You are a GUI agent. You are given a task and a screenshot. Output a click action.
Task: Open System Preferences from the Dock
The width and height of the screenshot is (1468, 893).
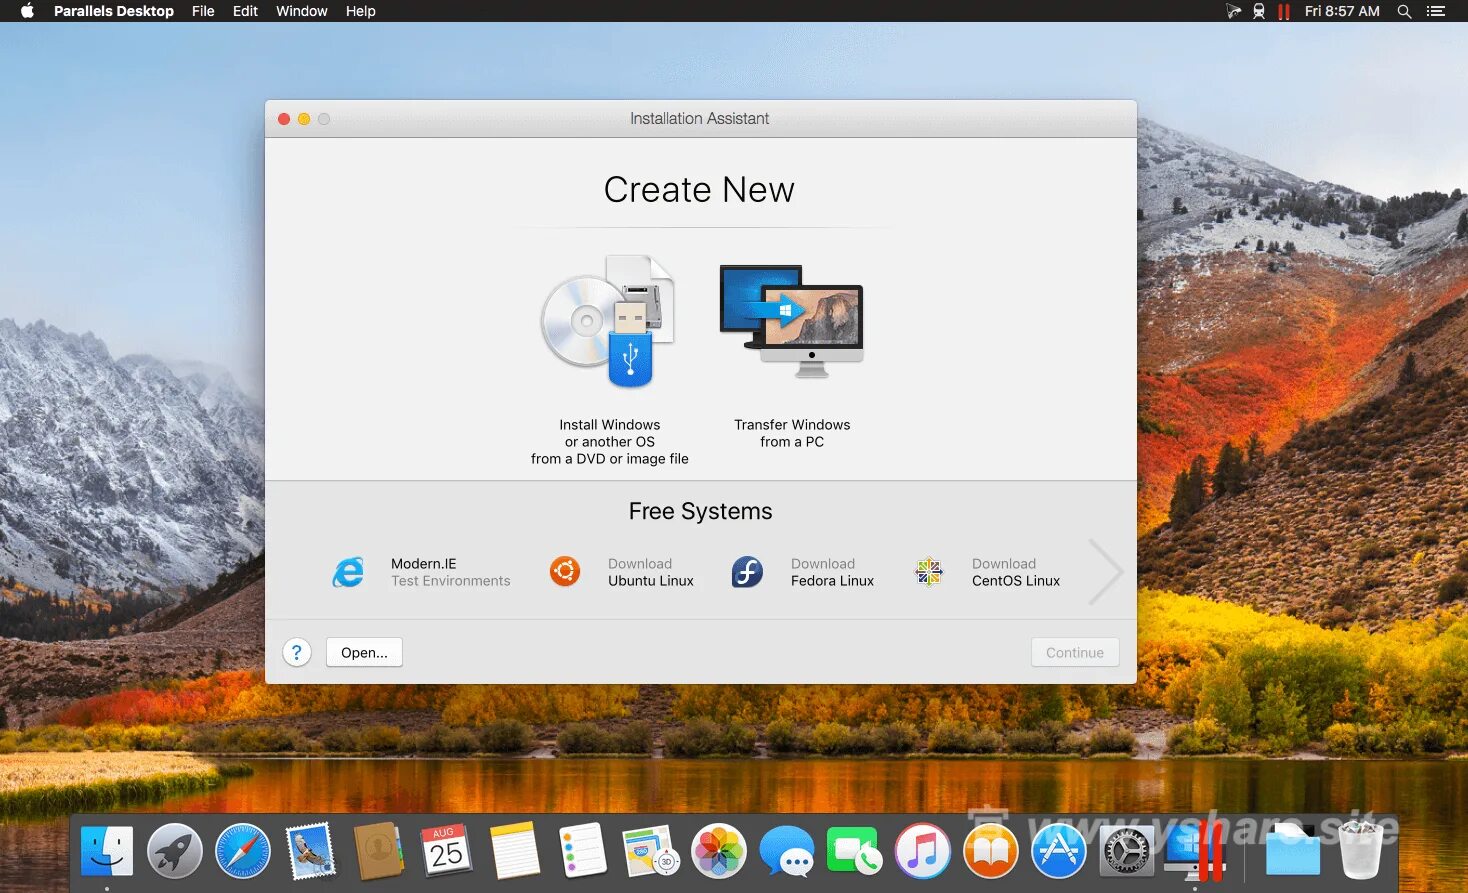click(1126, 851)
